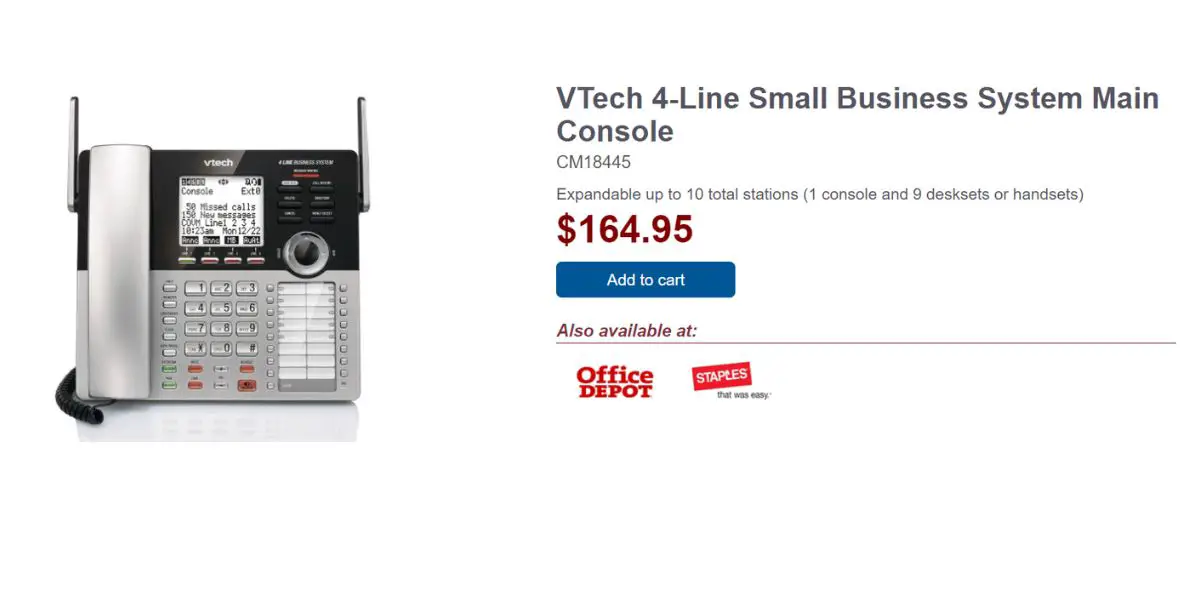Click the $164.95 price
This screenshot has width=1200, height=600.
(625, 230)
